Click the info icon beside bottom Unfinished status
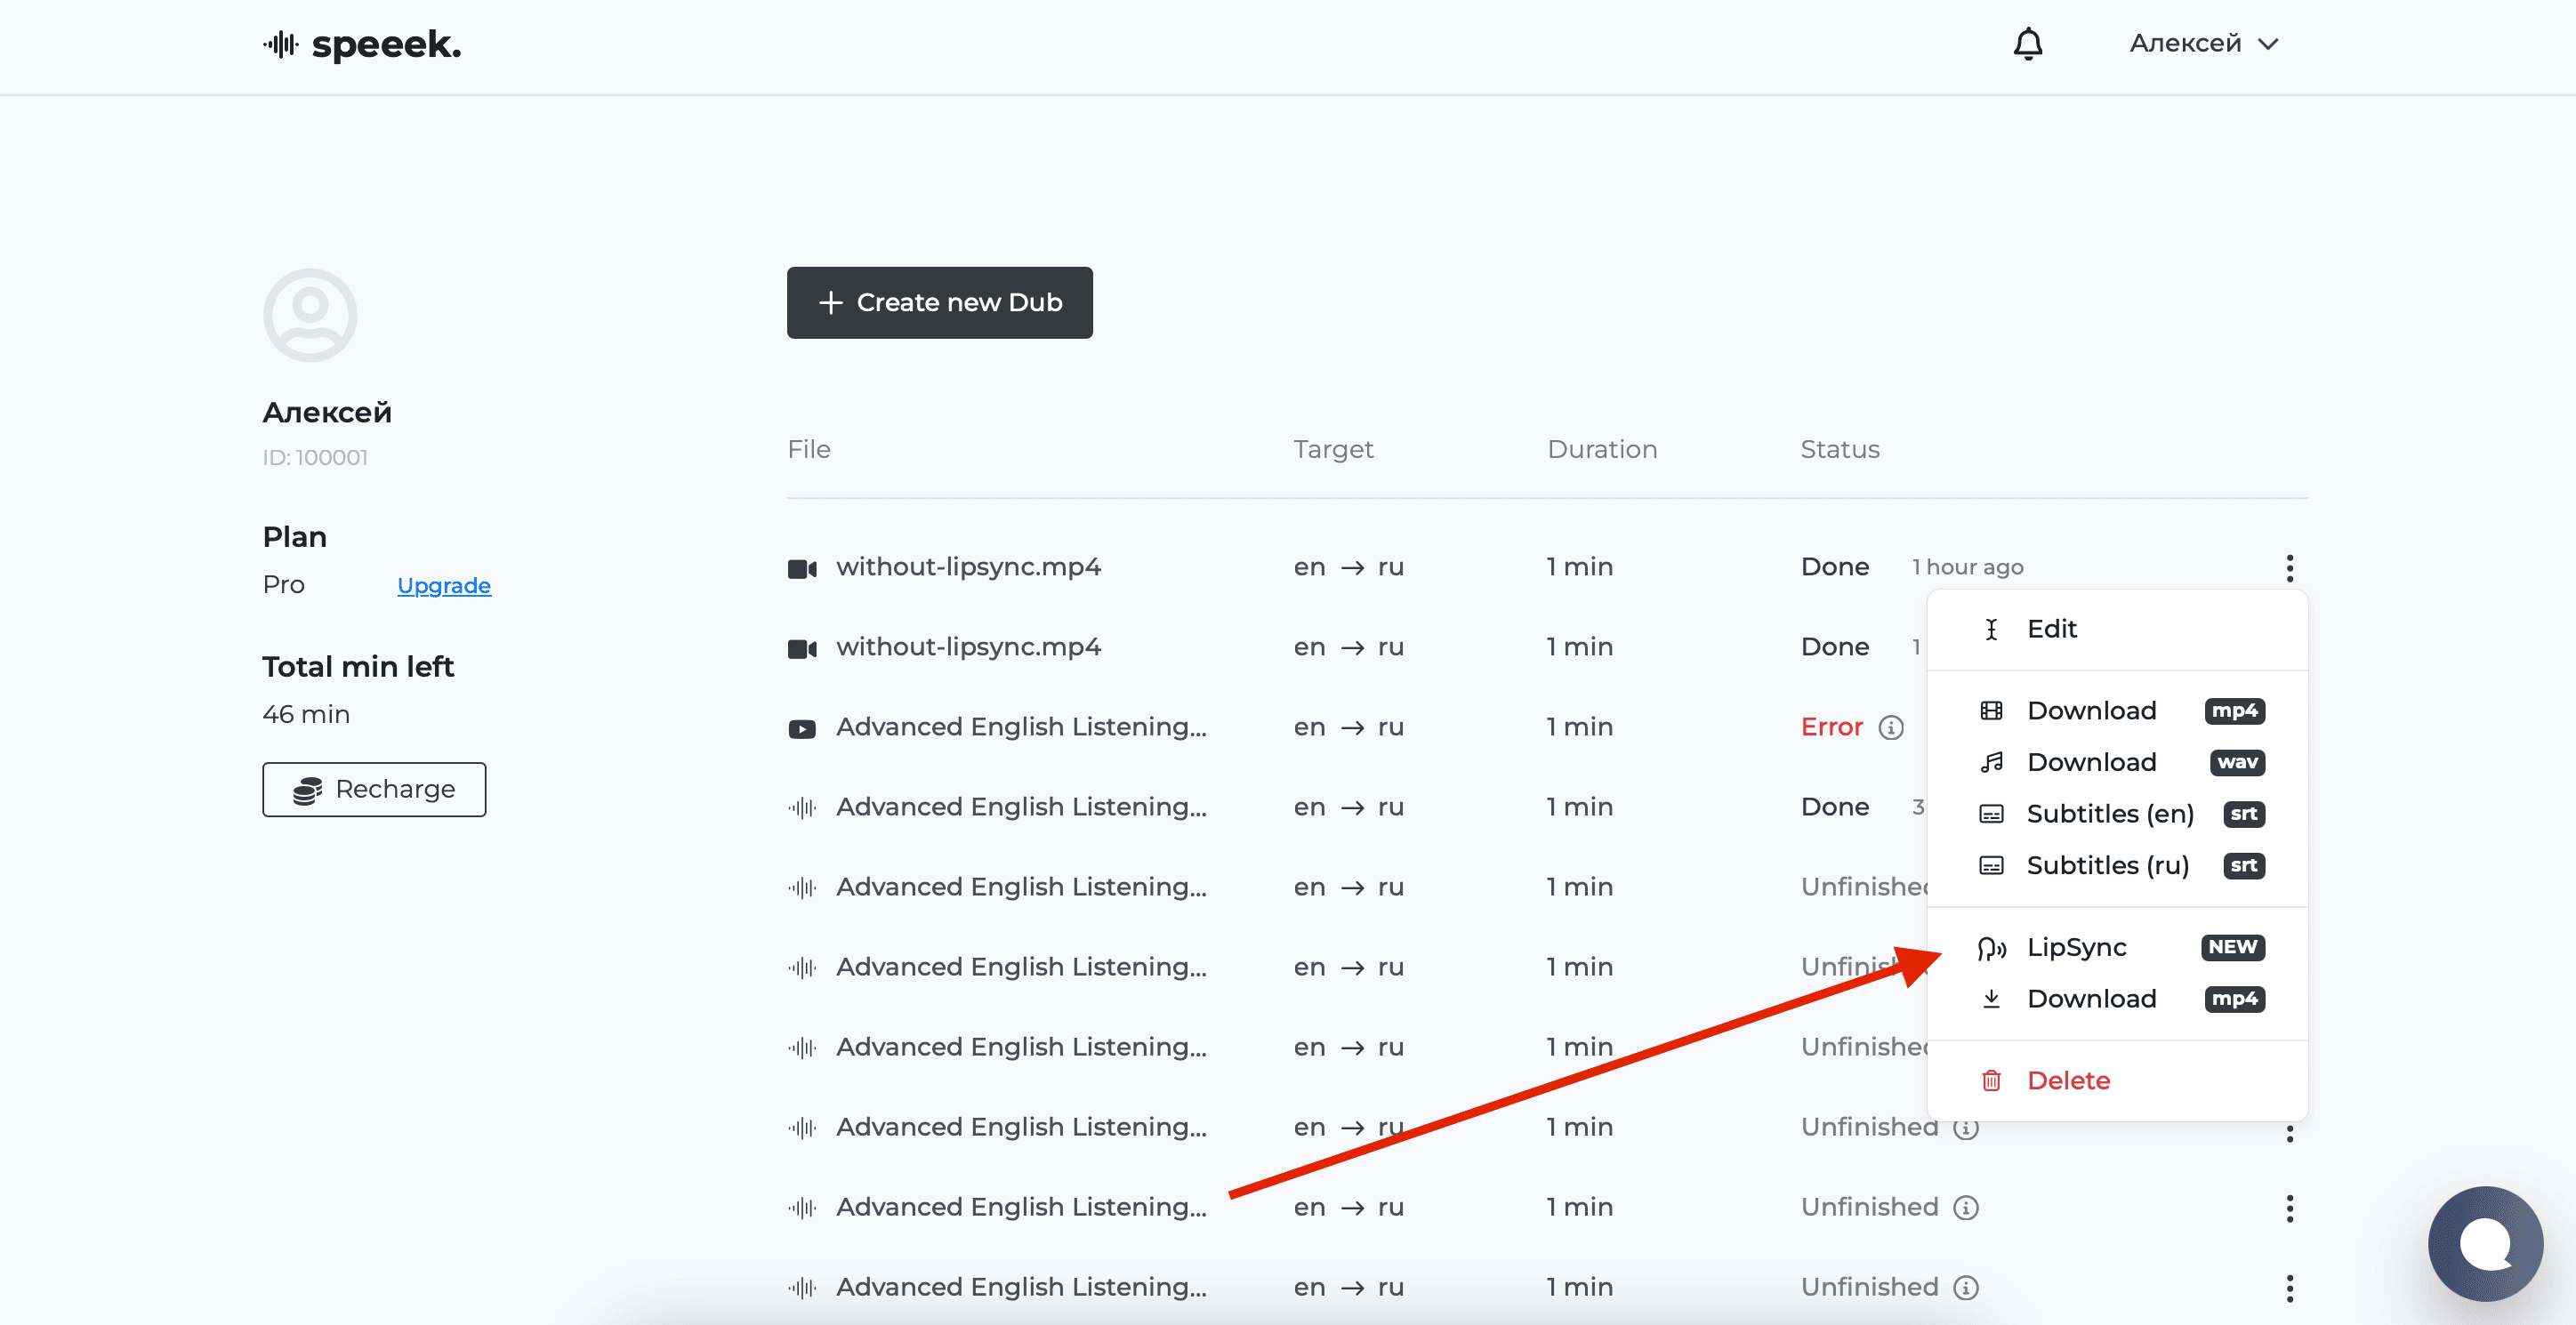The width and height of the screenshot is (2576, 1325). click(x=1966, y=1287)
